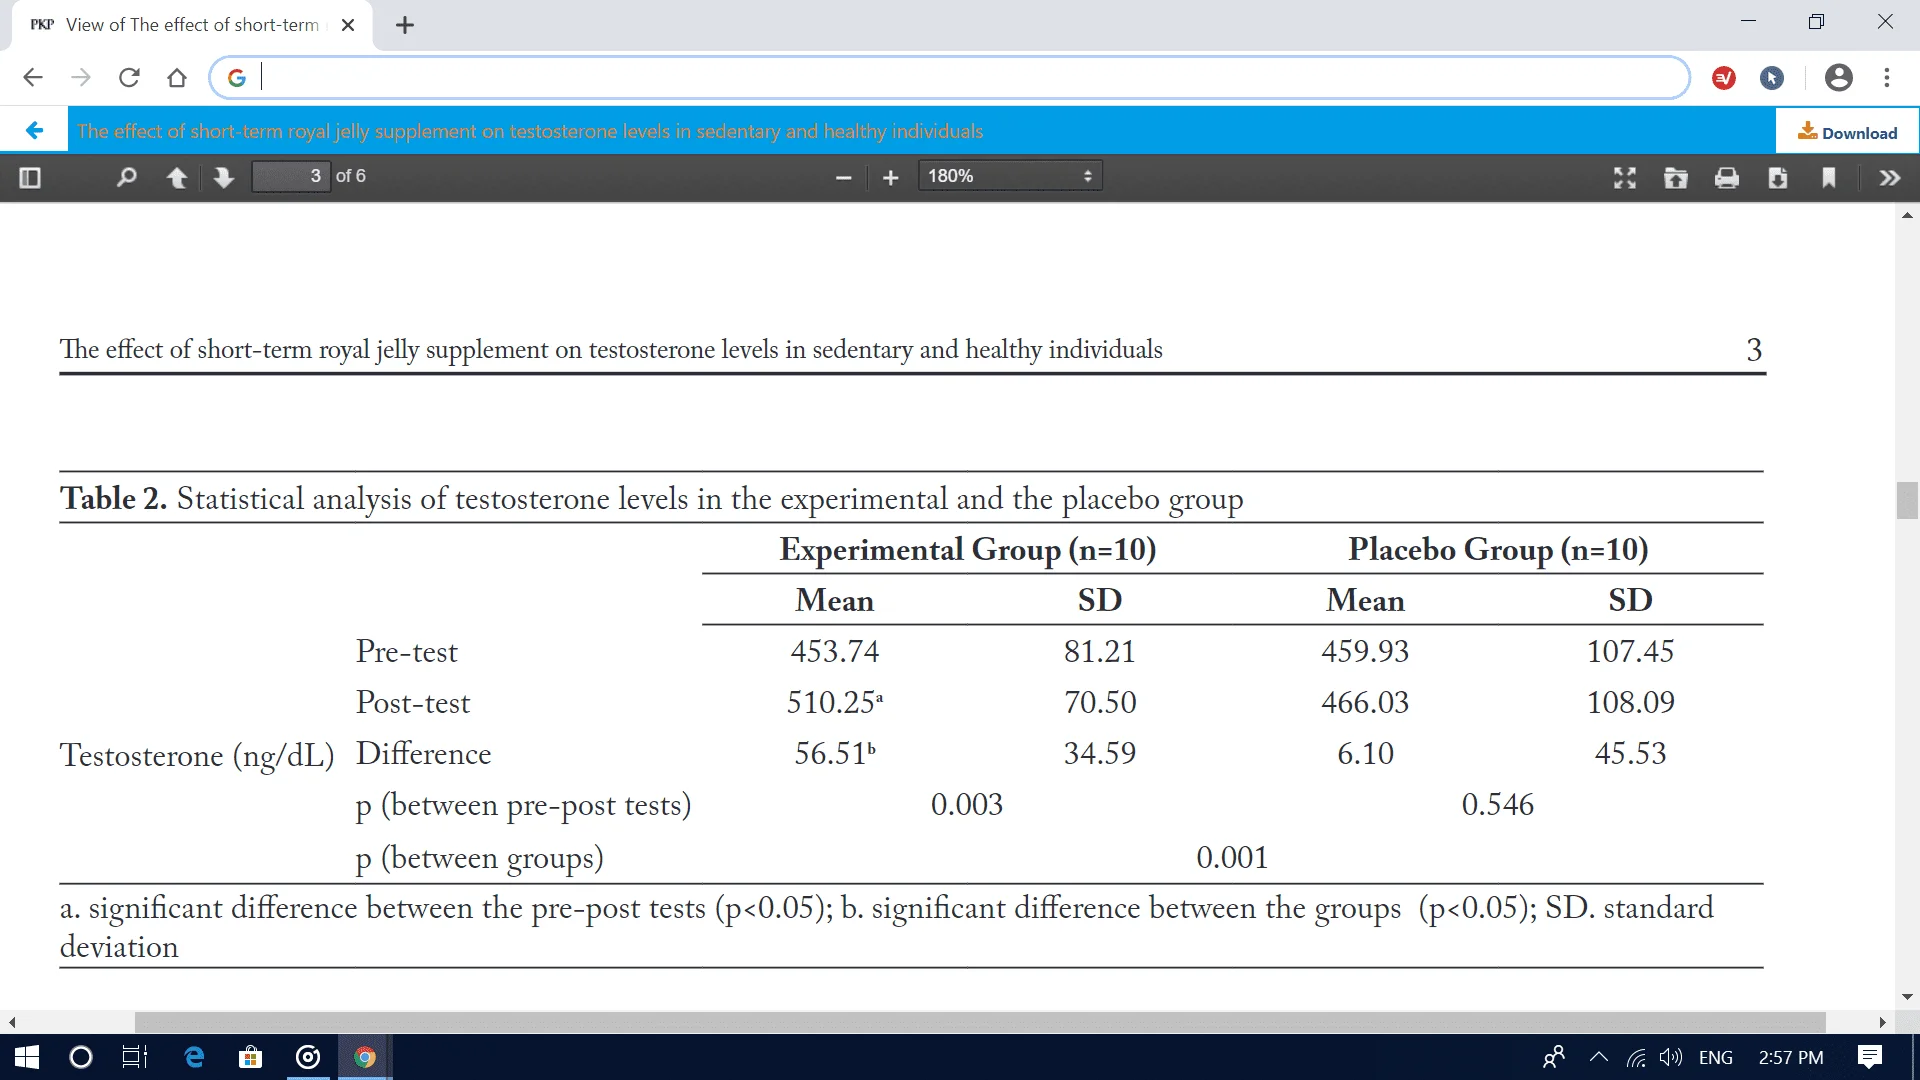Click the Experimental Group (n=10) header

[x=968, y=549]
